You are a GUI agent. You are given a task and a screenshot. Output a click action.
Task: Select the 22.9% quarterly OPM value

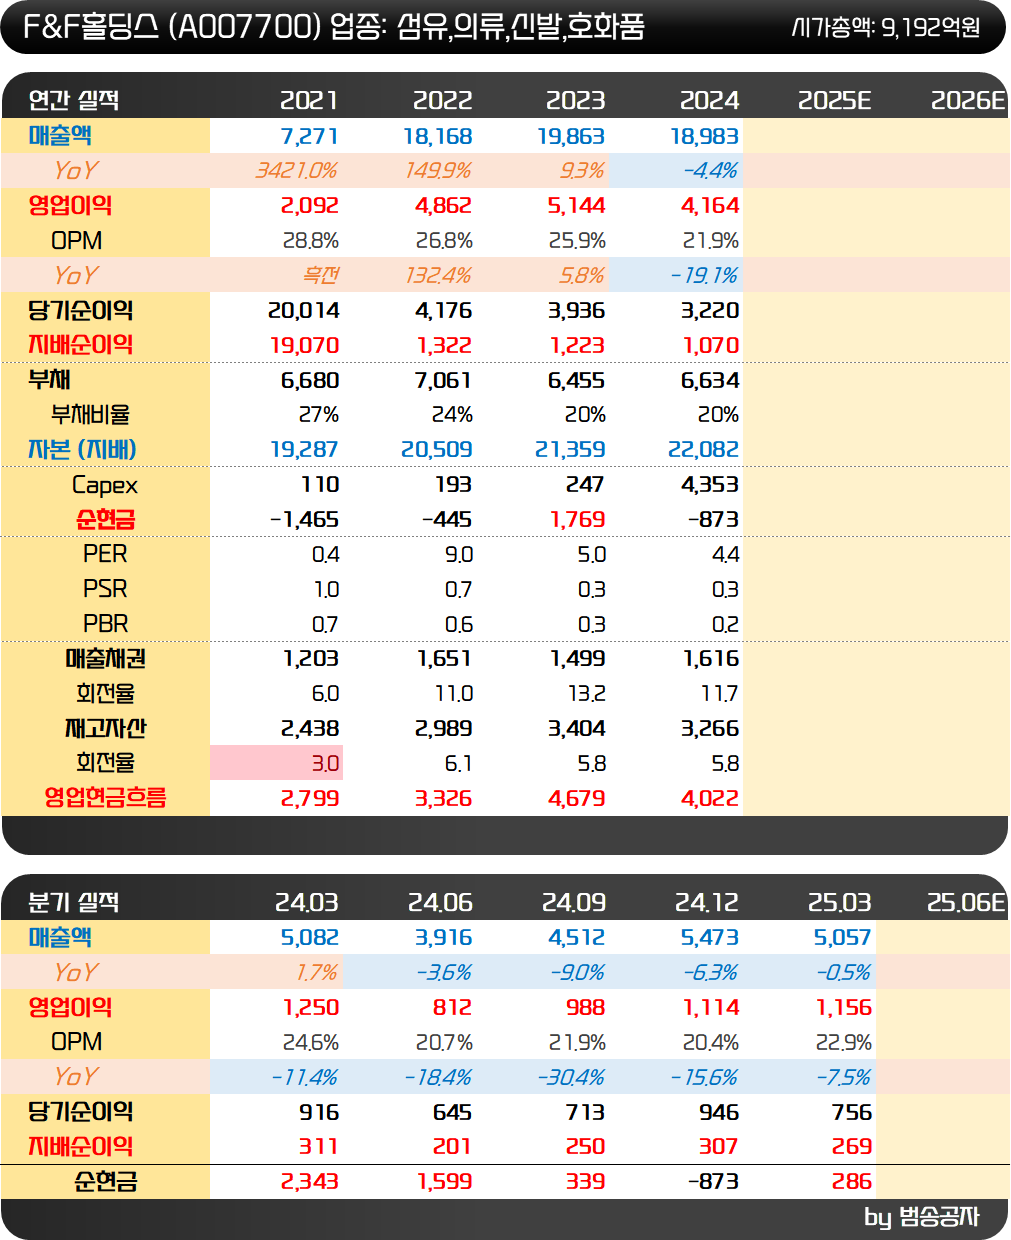point(844,1042)
